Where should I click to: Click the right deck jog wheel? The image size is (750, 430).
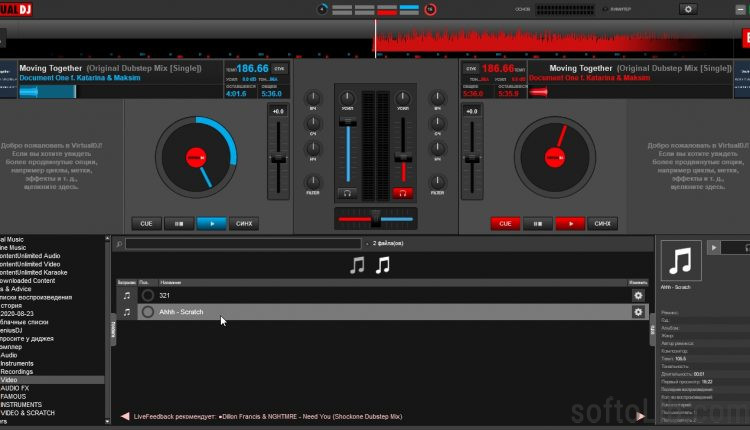[555, 157]
